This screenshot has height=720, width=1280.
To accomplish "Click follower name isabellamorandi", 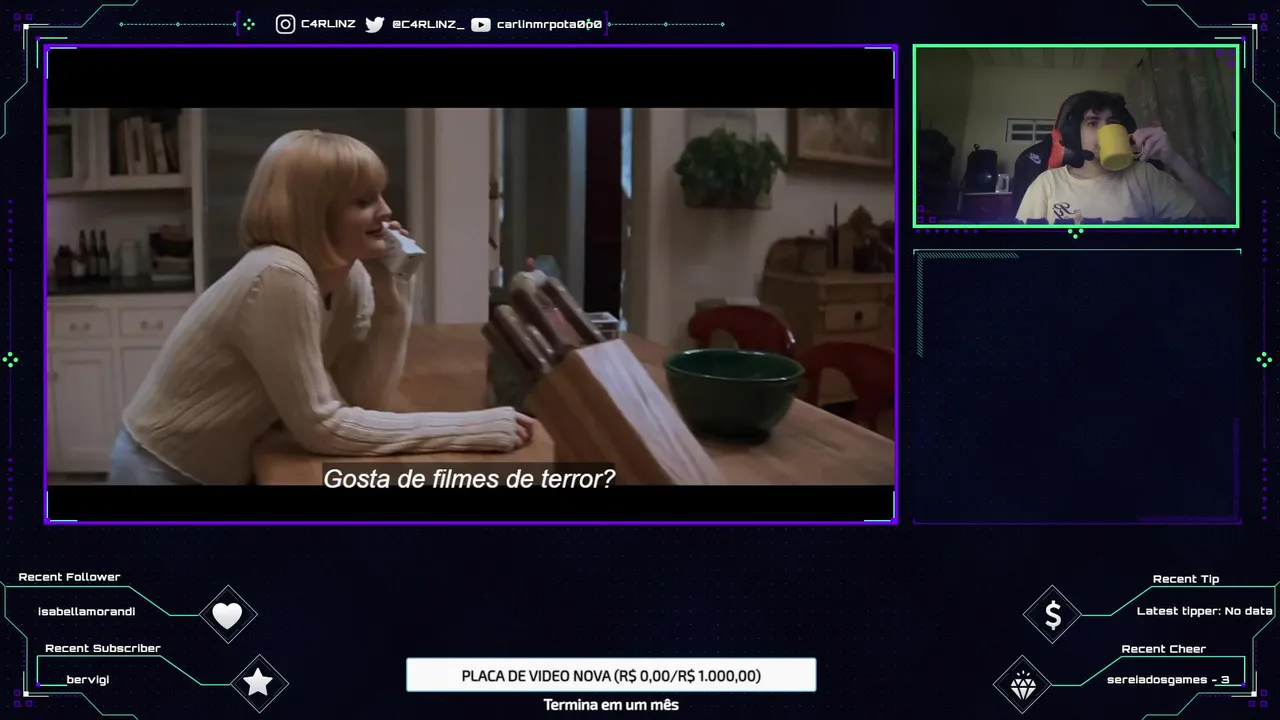I will coord(86,611).
